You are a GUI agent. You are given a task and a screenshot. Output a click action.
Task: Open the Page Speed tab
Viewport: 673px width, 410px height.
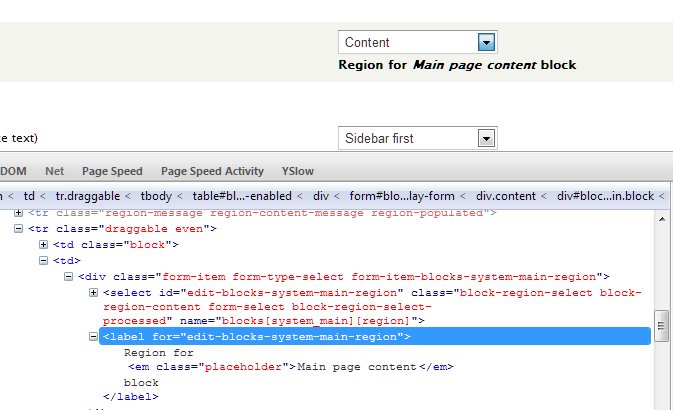pyautogui.click(x=112, y=171)
